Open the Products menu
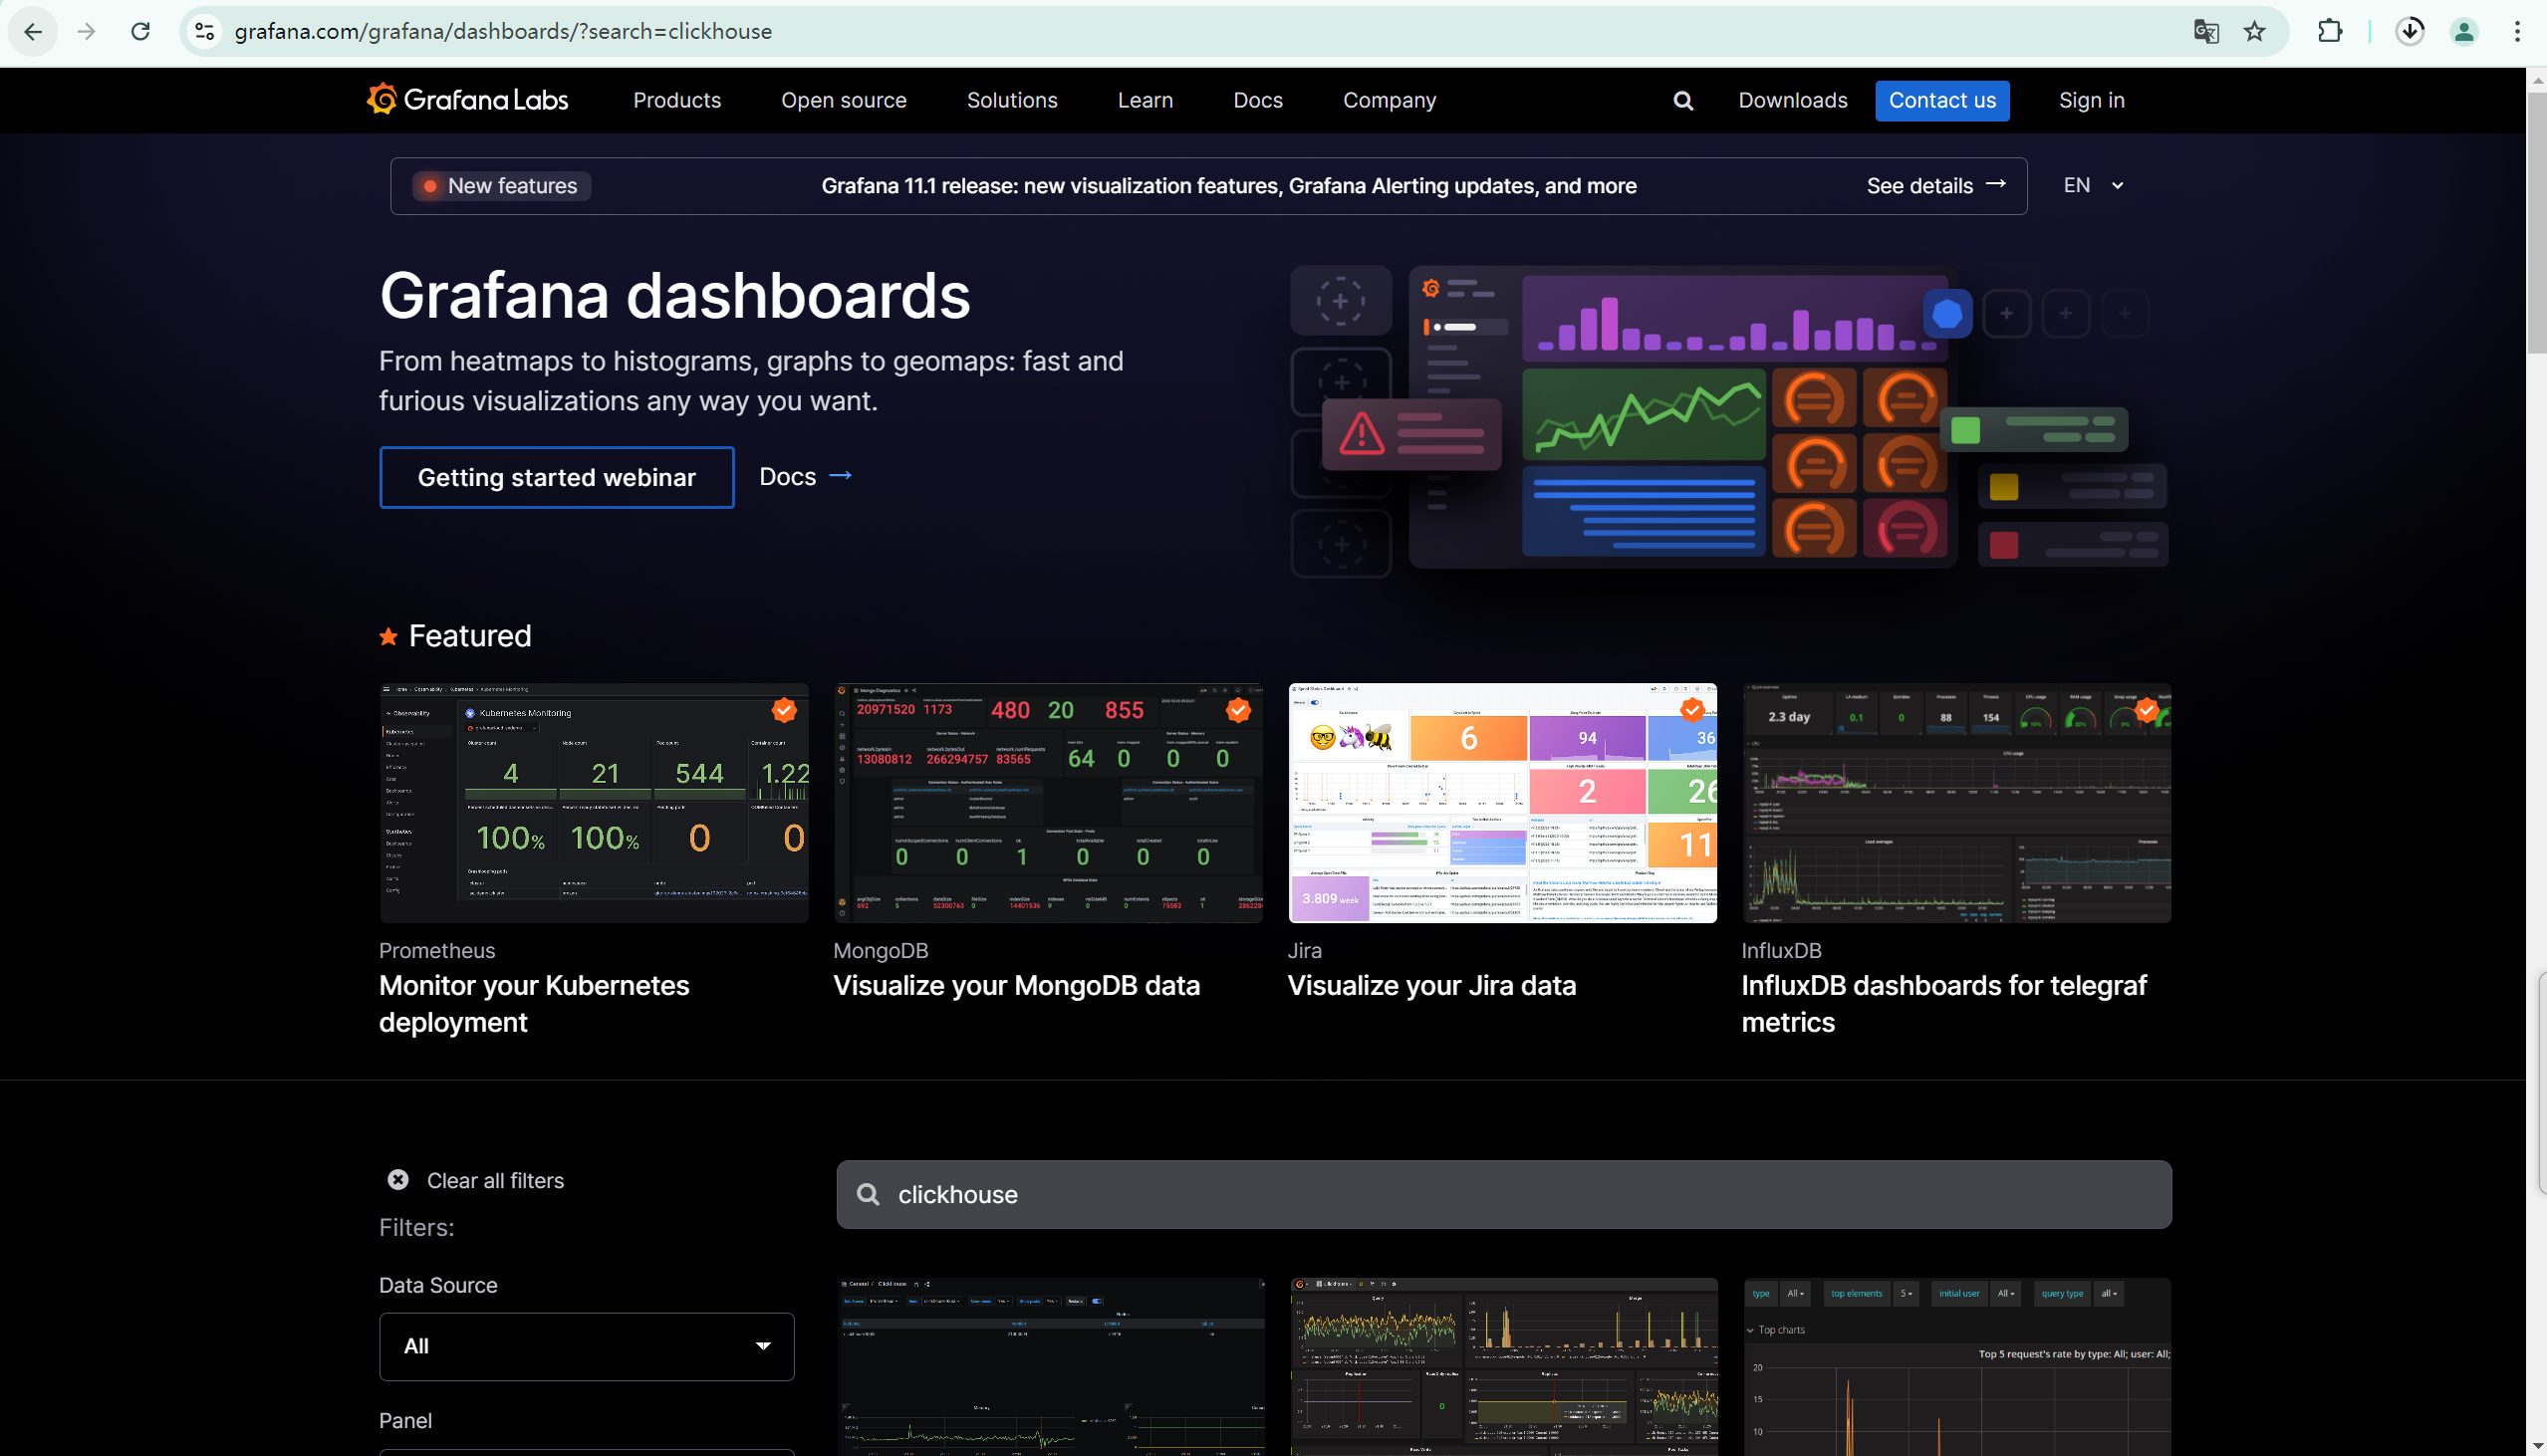2547x1456 pixels. point(676,101)
